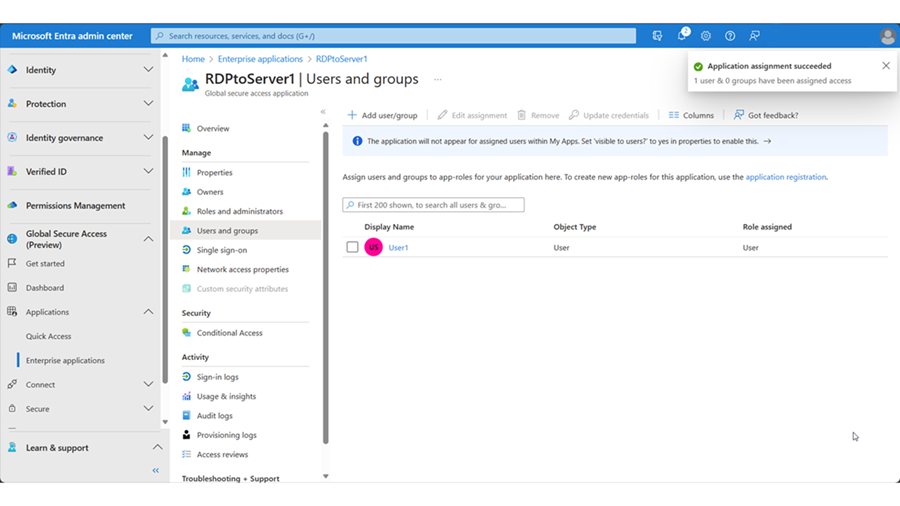Click the info banner arrow

point(767,141)
